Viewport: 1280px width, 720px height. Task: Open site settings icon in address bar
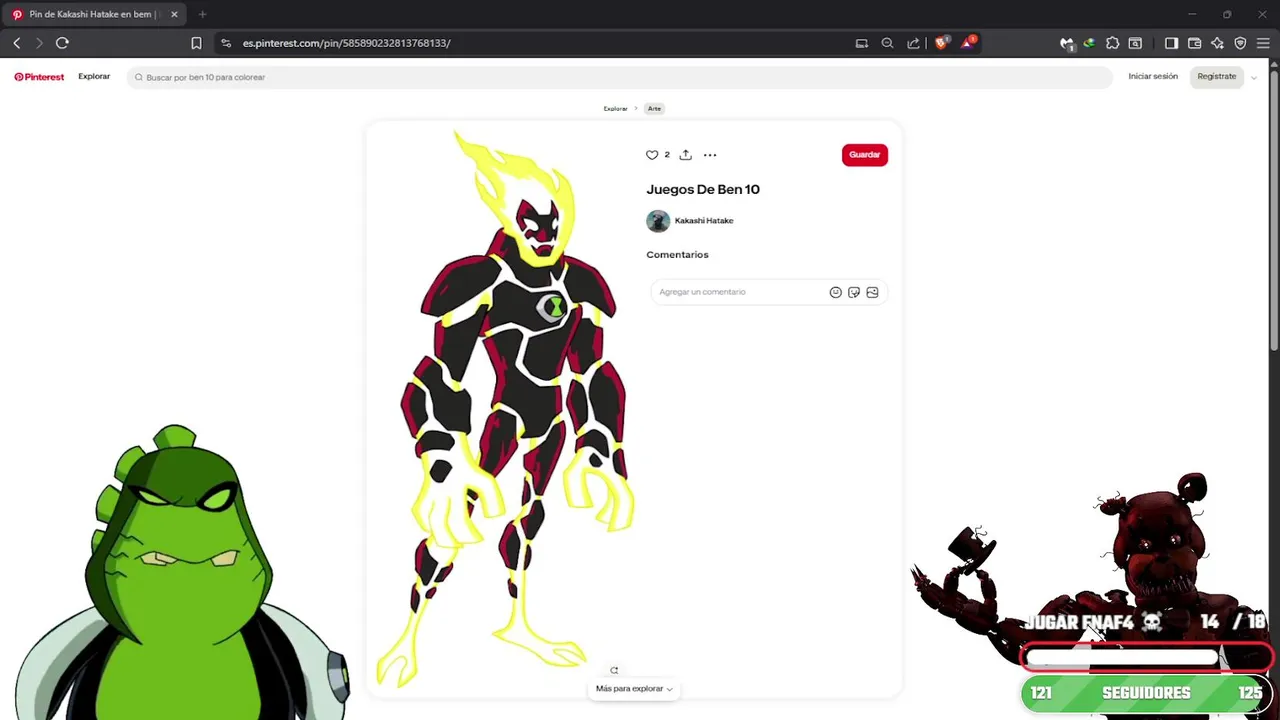click(x=225, y=43)
